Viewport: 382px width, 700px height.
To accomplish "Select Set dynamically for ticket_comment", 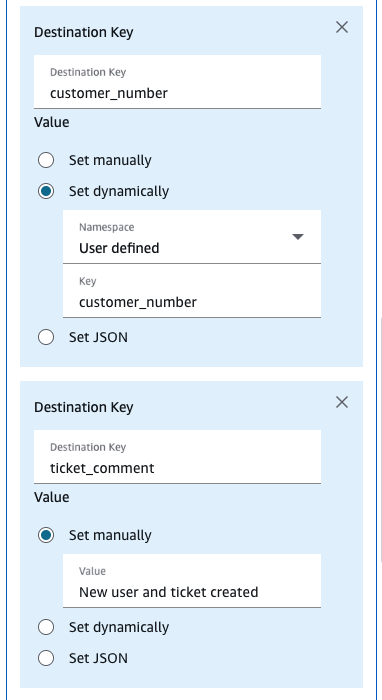I will [x=46, y=627].
